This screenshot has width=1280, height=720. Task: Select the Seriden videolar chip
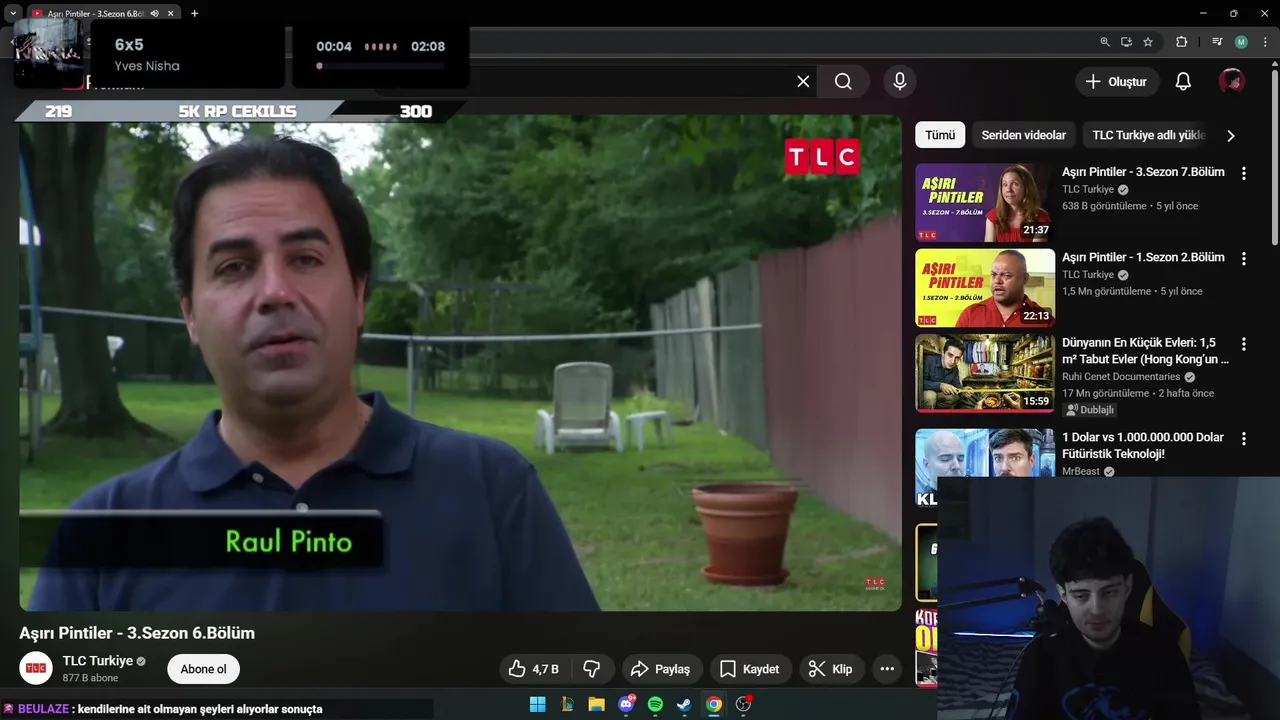click(1023, 135)
